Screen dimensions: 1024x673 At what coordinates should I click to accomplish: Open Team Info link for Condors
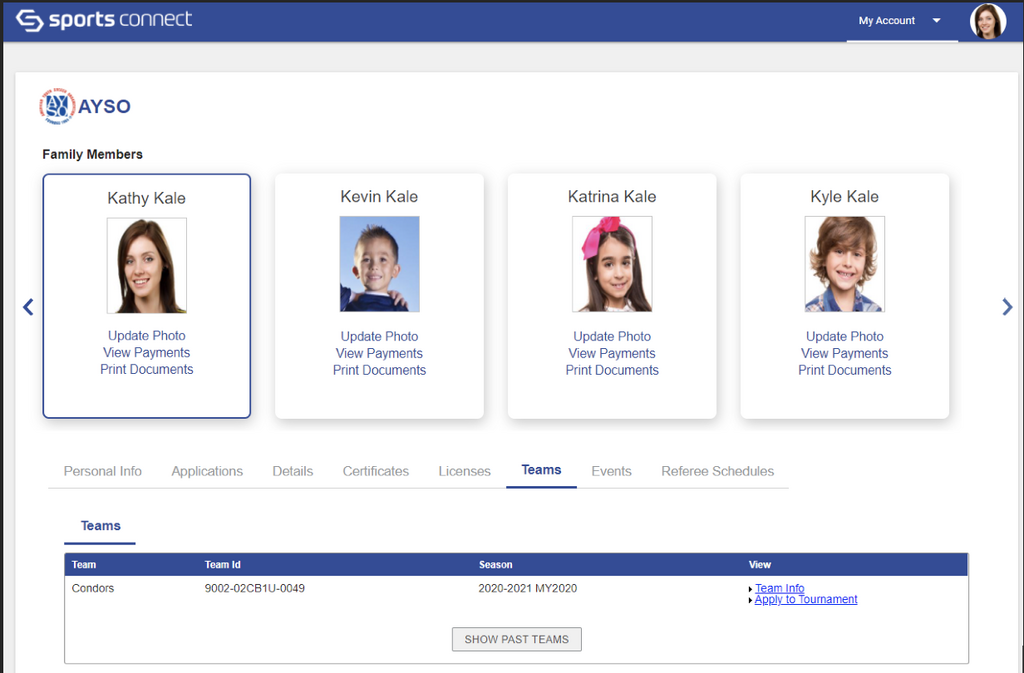[779, 588]
